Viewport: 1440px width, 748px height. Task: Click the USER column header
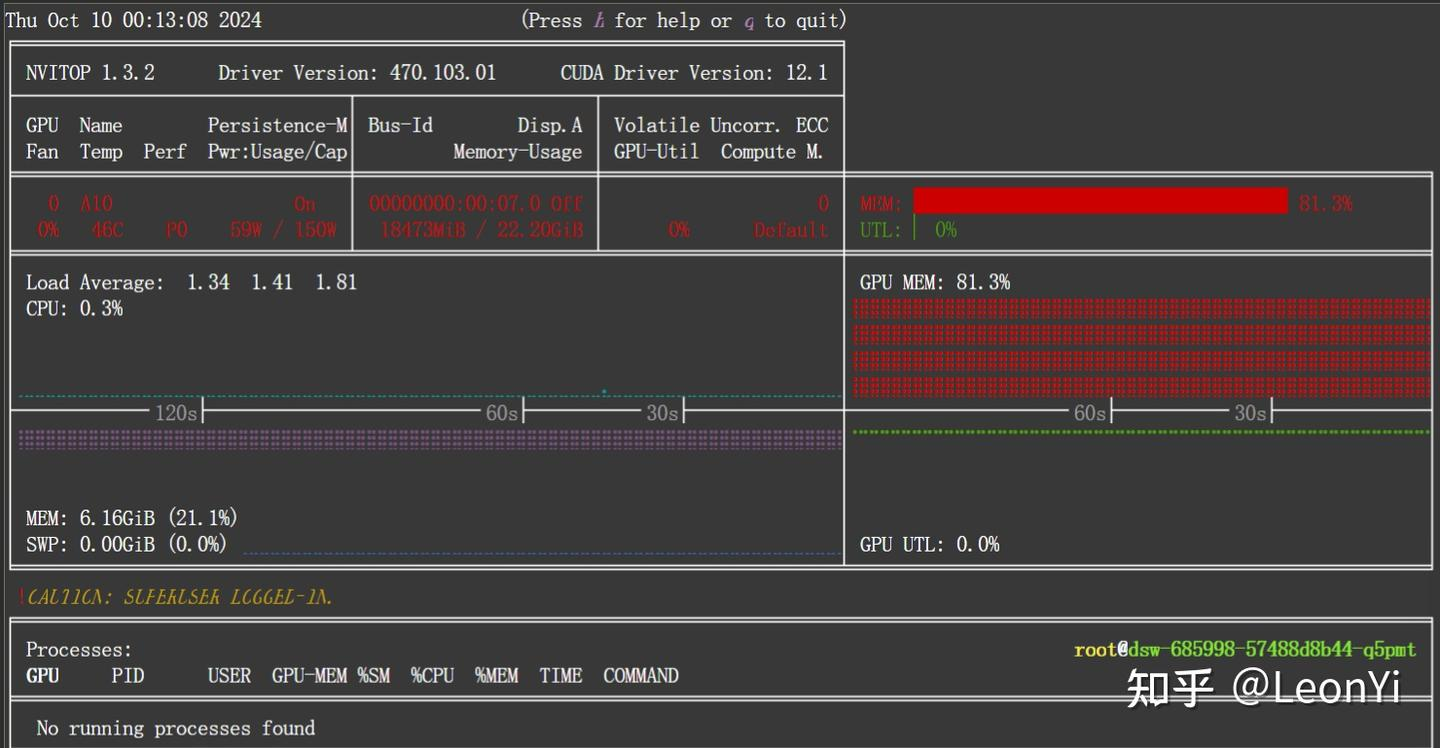[x=229, y=676]
